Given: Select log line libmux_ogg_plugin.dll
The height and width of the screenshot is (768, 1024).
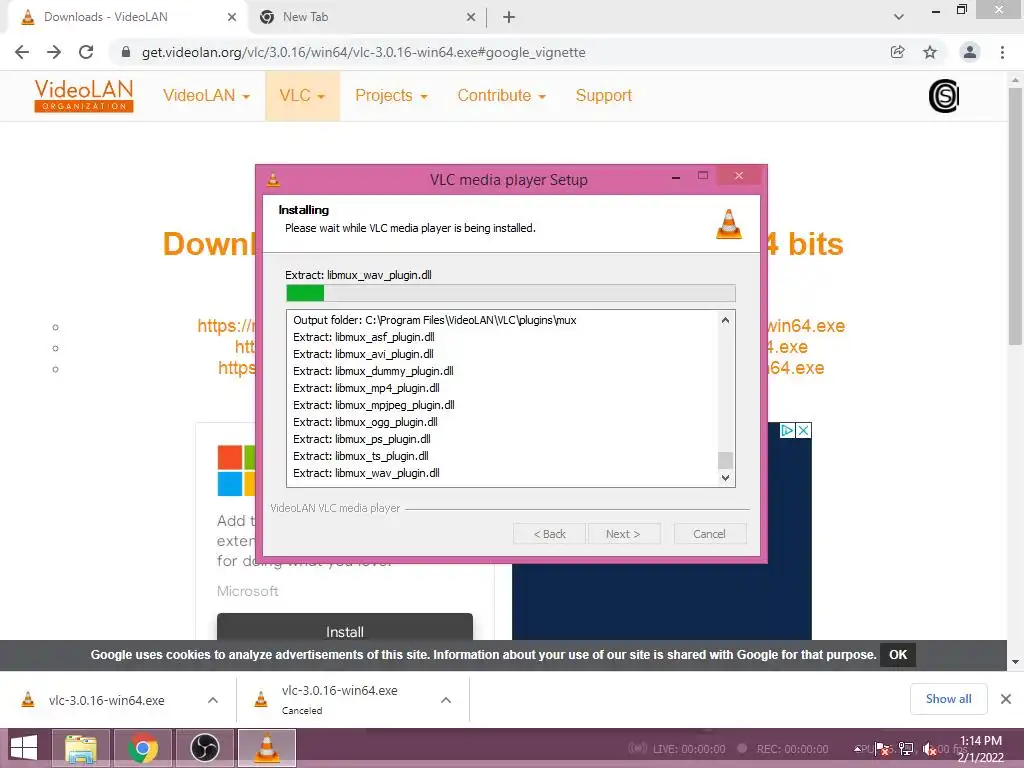Looking at the screenshot, I should (x=365, y=422).
